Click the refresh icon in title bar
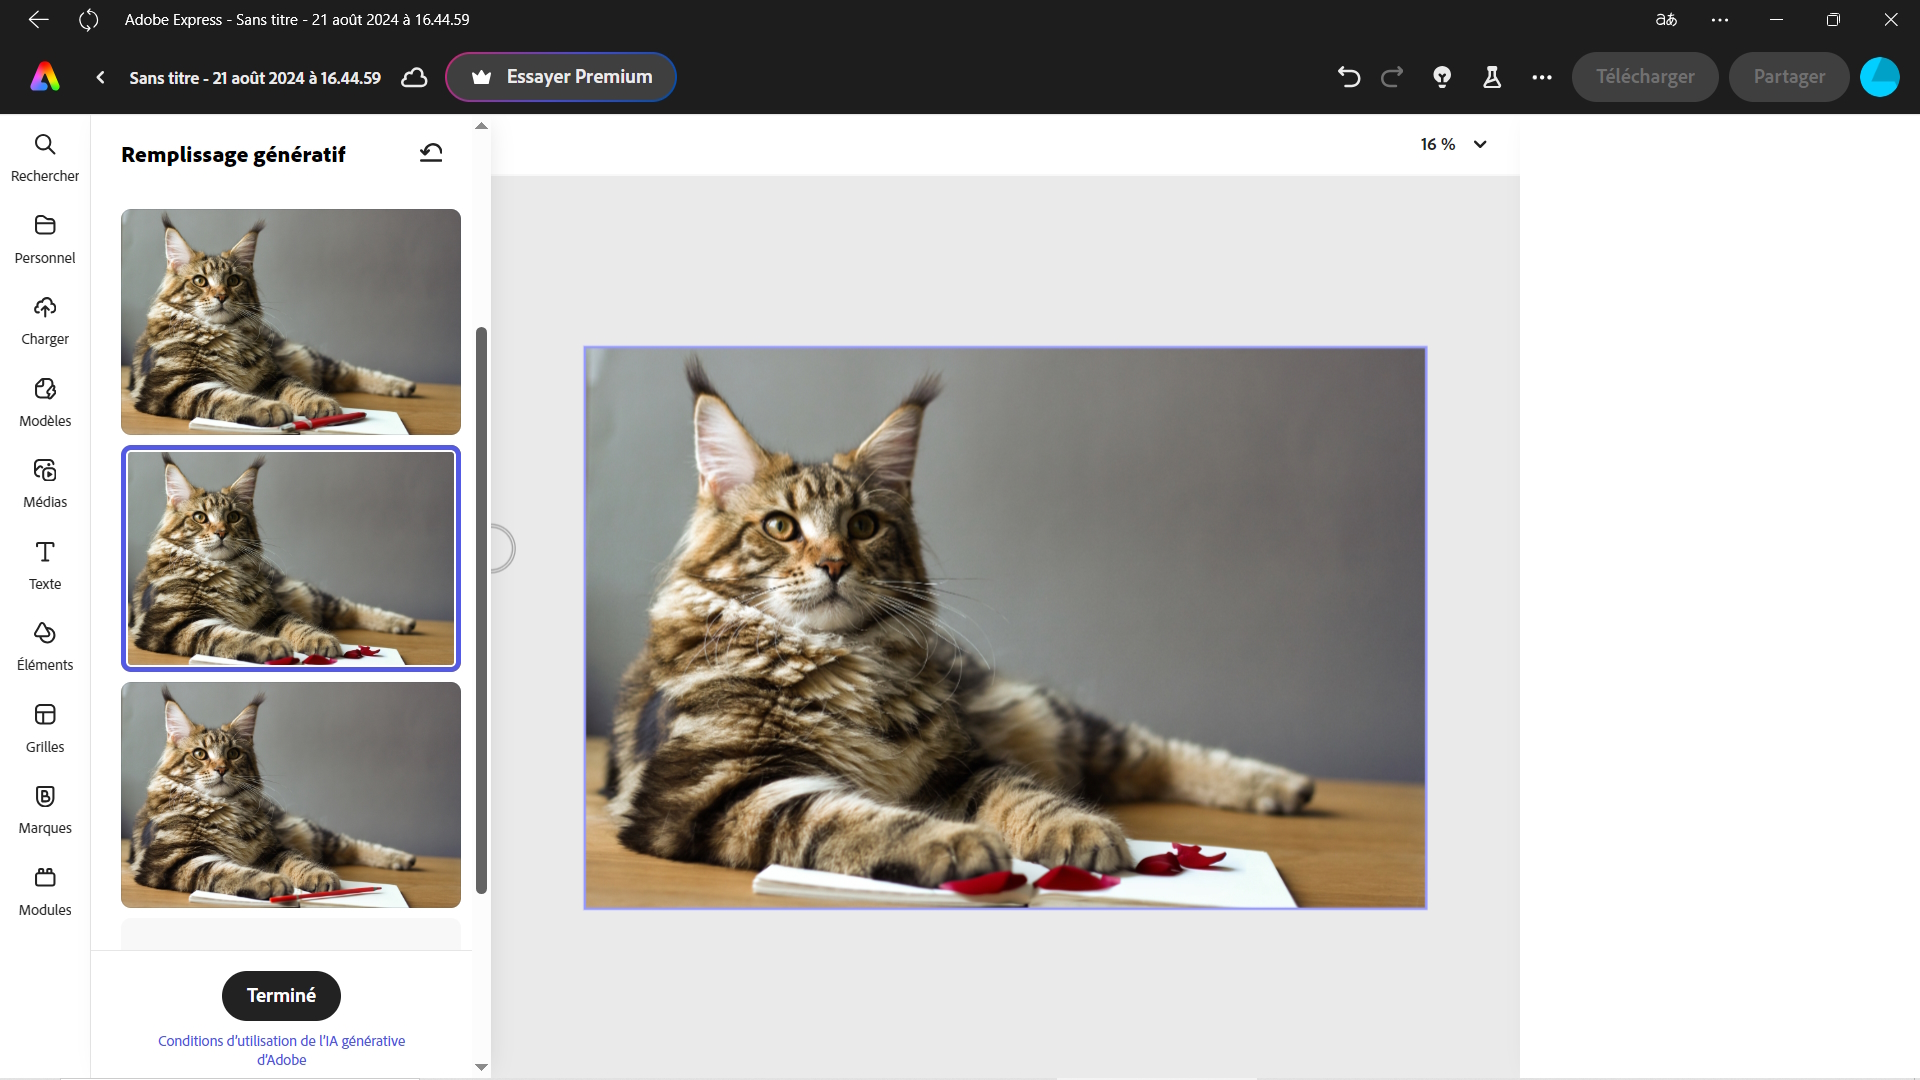 point(88,19)
